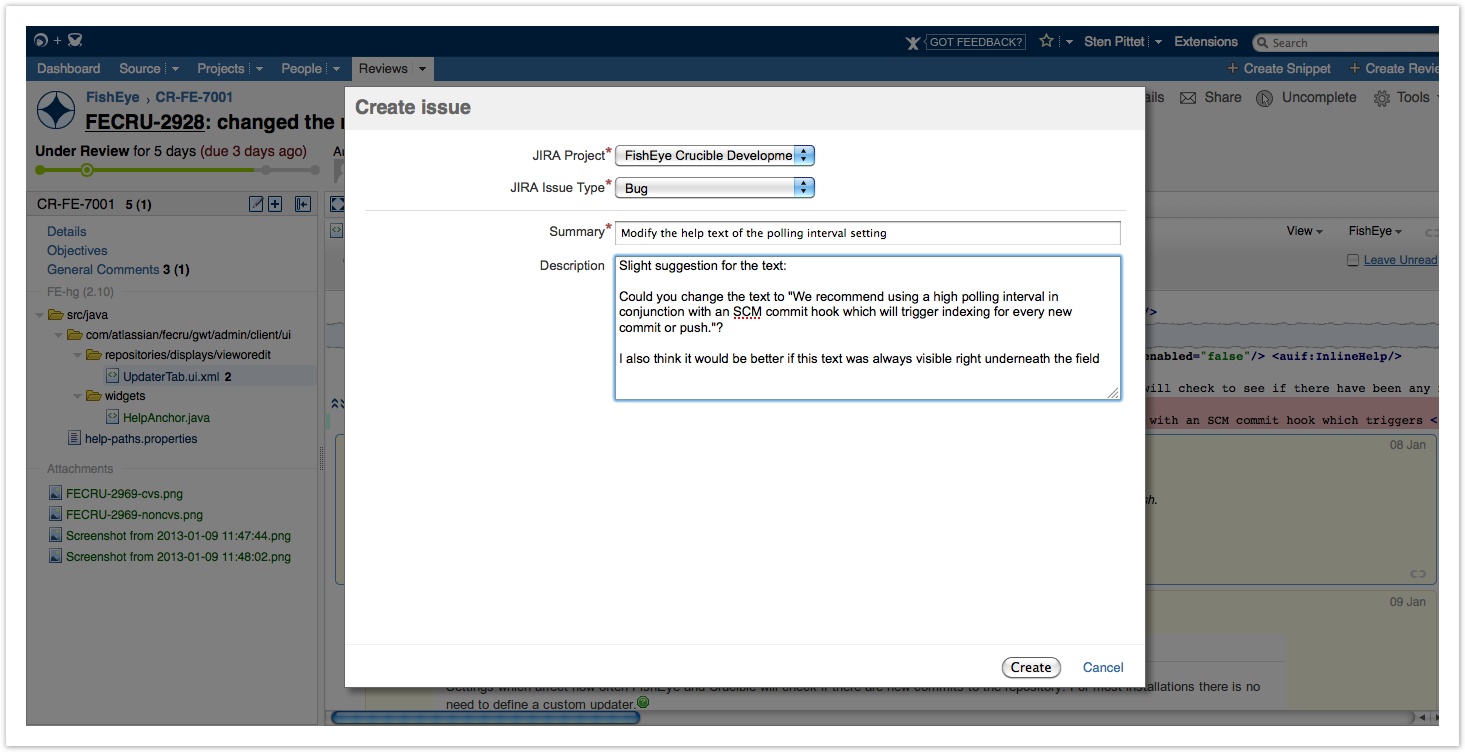Click the favourites star icon
The image size is (1465, 752).
(1046, 41)
